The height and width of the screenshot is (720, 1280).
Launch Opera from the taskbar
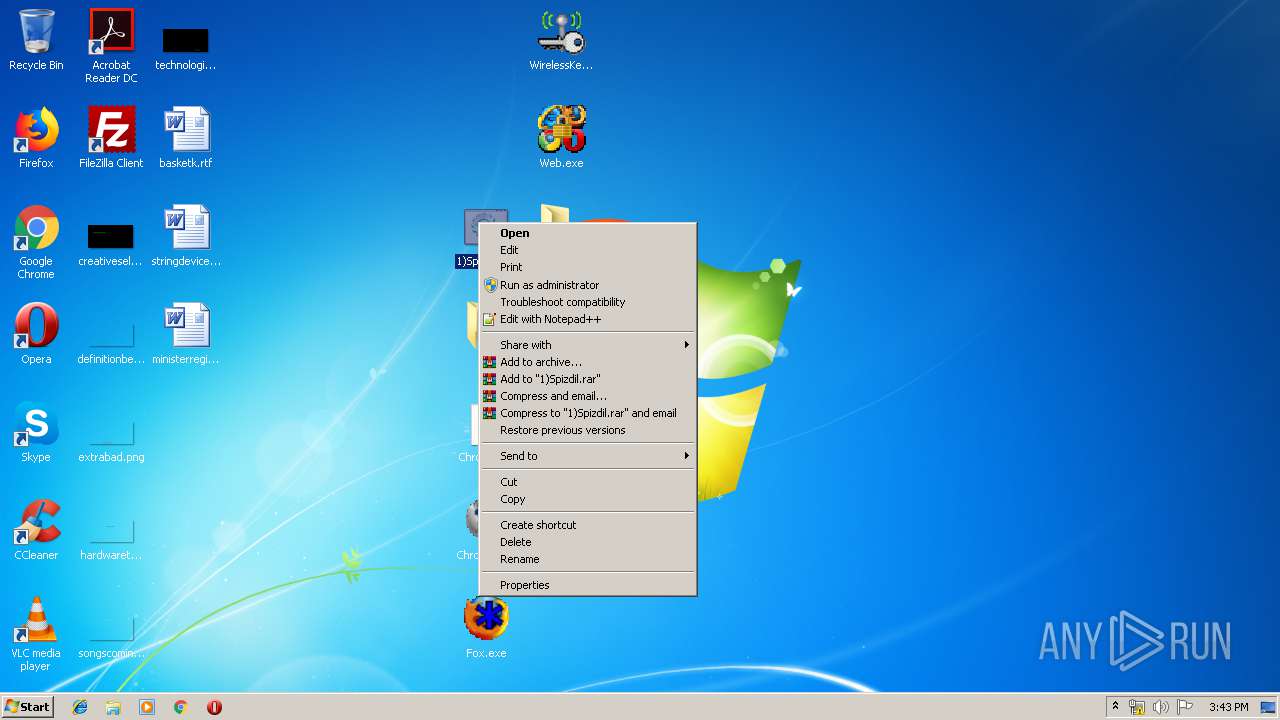click(x=214, y=707)
